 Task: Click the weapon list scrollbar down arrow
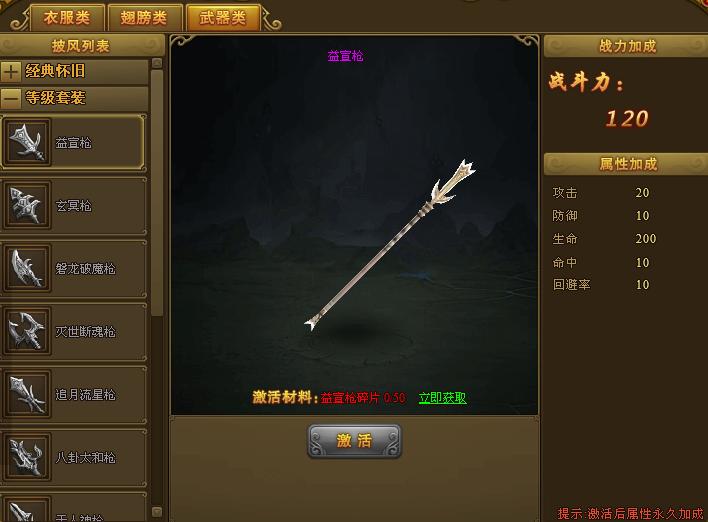pyautogui.click(x=157, y=512)
